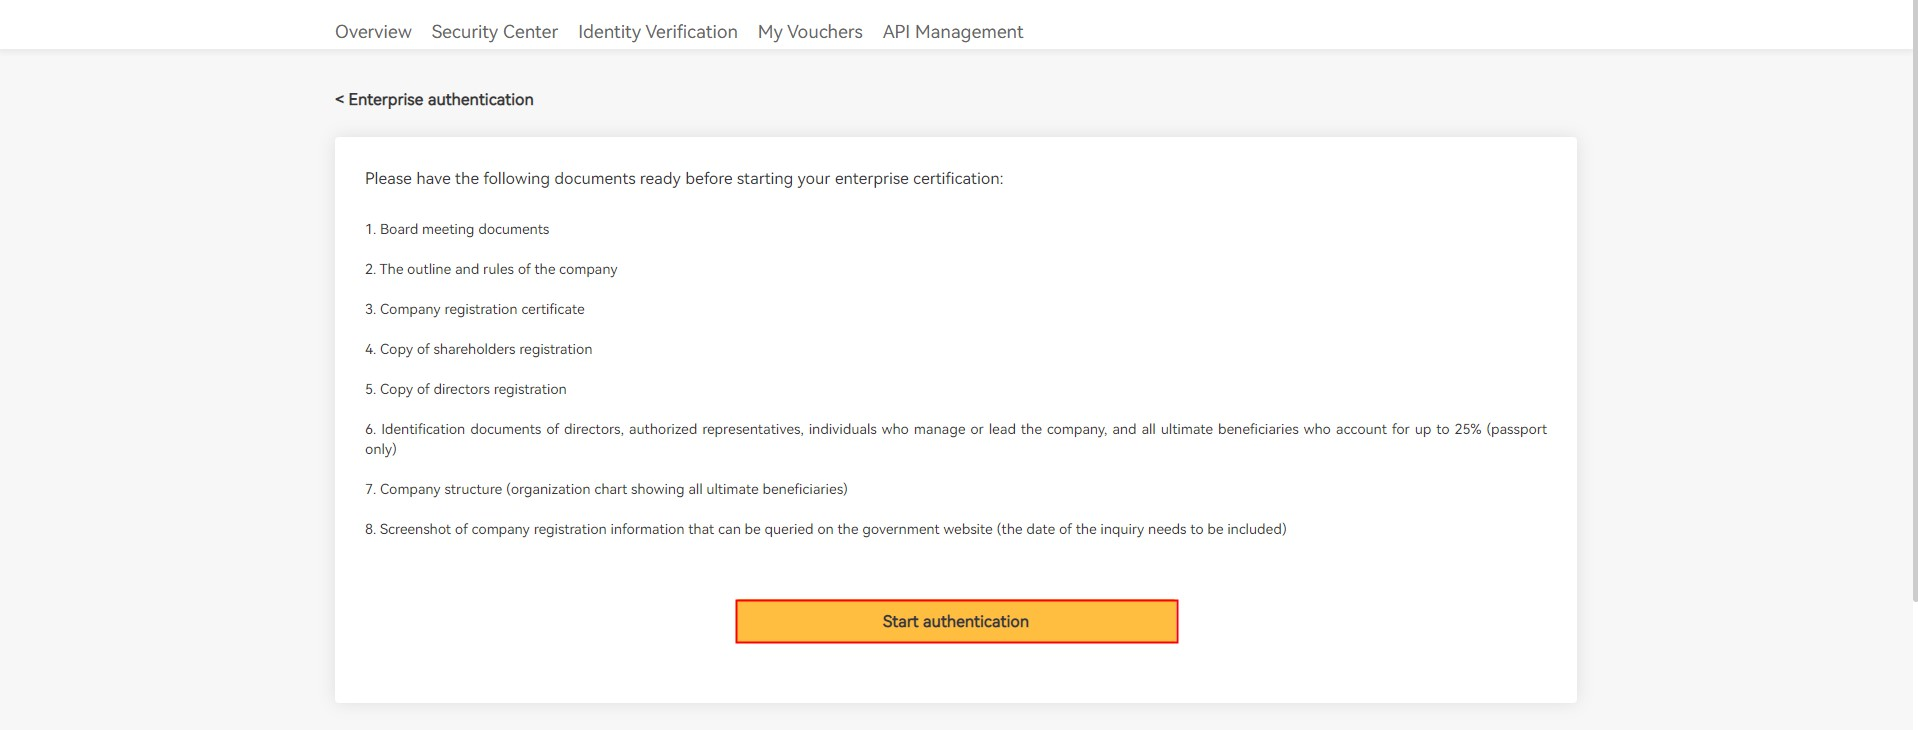Switch to the Security Center tab
Image resolution: width=1918 pixels, height=730 pixels.
coord(494,32)
